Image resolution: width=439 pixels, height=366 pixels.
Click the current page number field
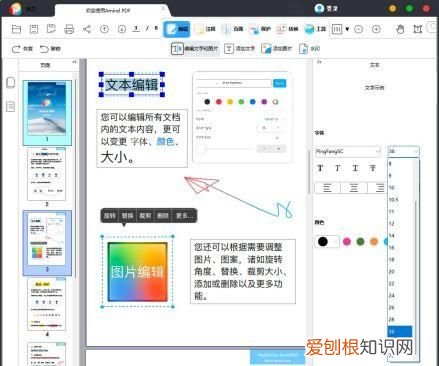[x=136, y=29]
